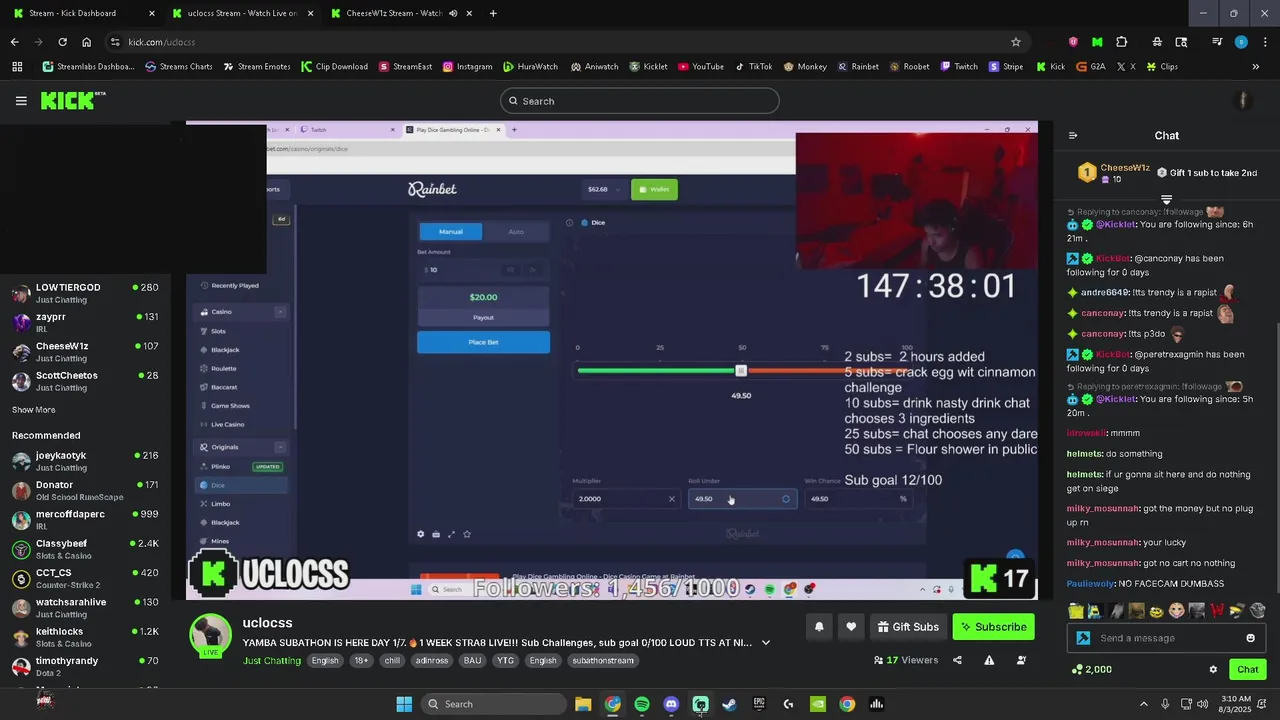Screen dimensions: 1280x720
Task: Mute the CheeseW1z tab audio icon
Action: click(453, 13)
